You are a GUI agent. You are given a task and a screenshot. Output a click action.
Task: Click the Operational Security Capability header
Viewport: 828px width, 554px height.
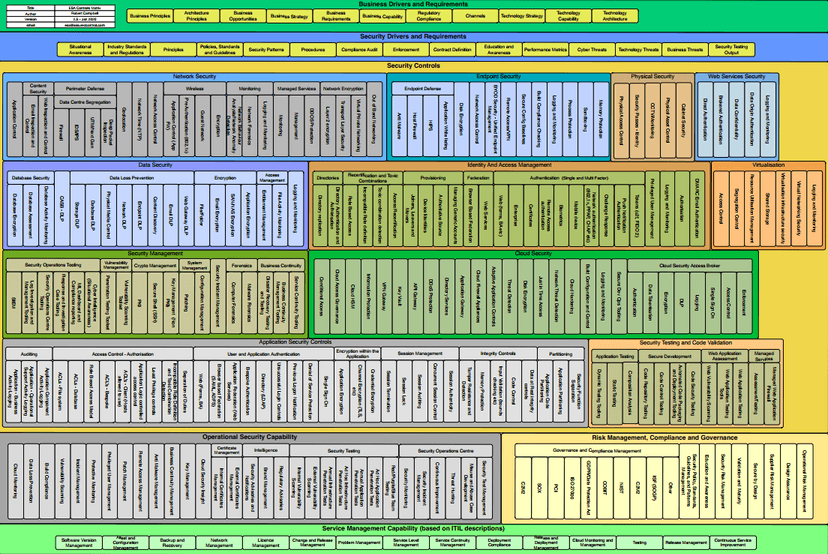pyautogui.click(x=249, y=437)
